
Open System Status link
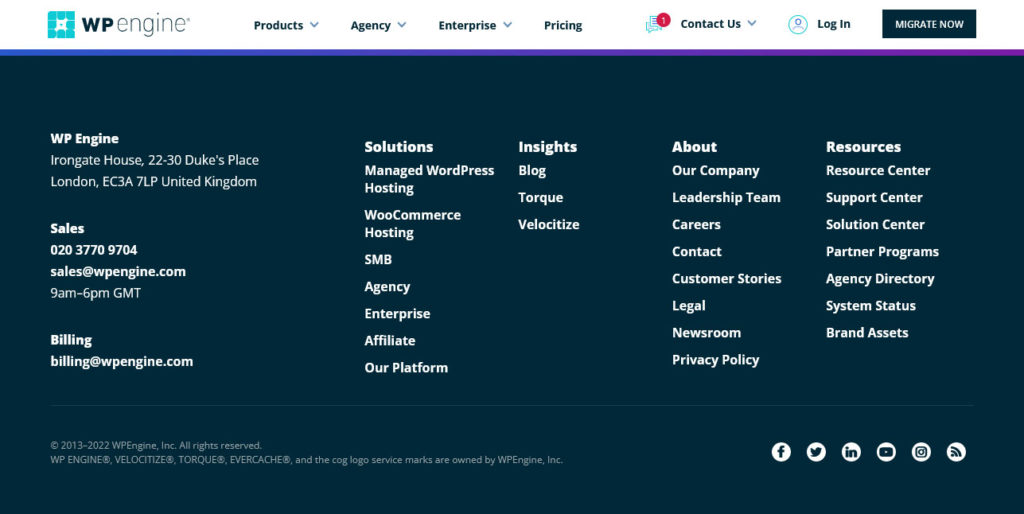pyautogui.click(x=871, y=306)
